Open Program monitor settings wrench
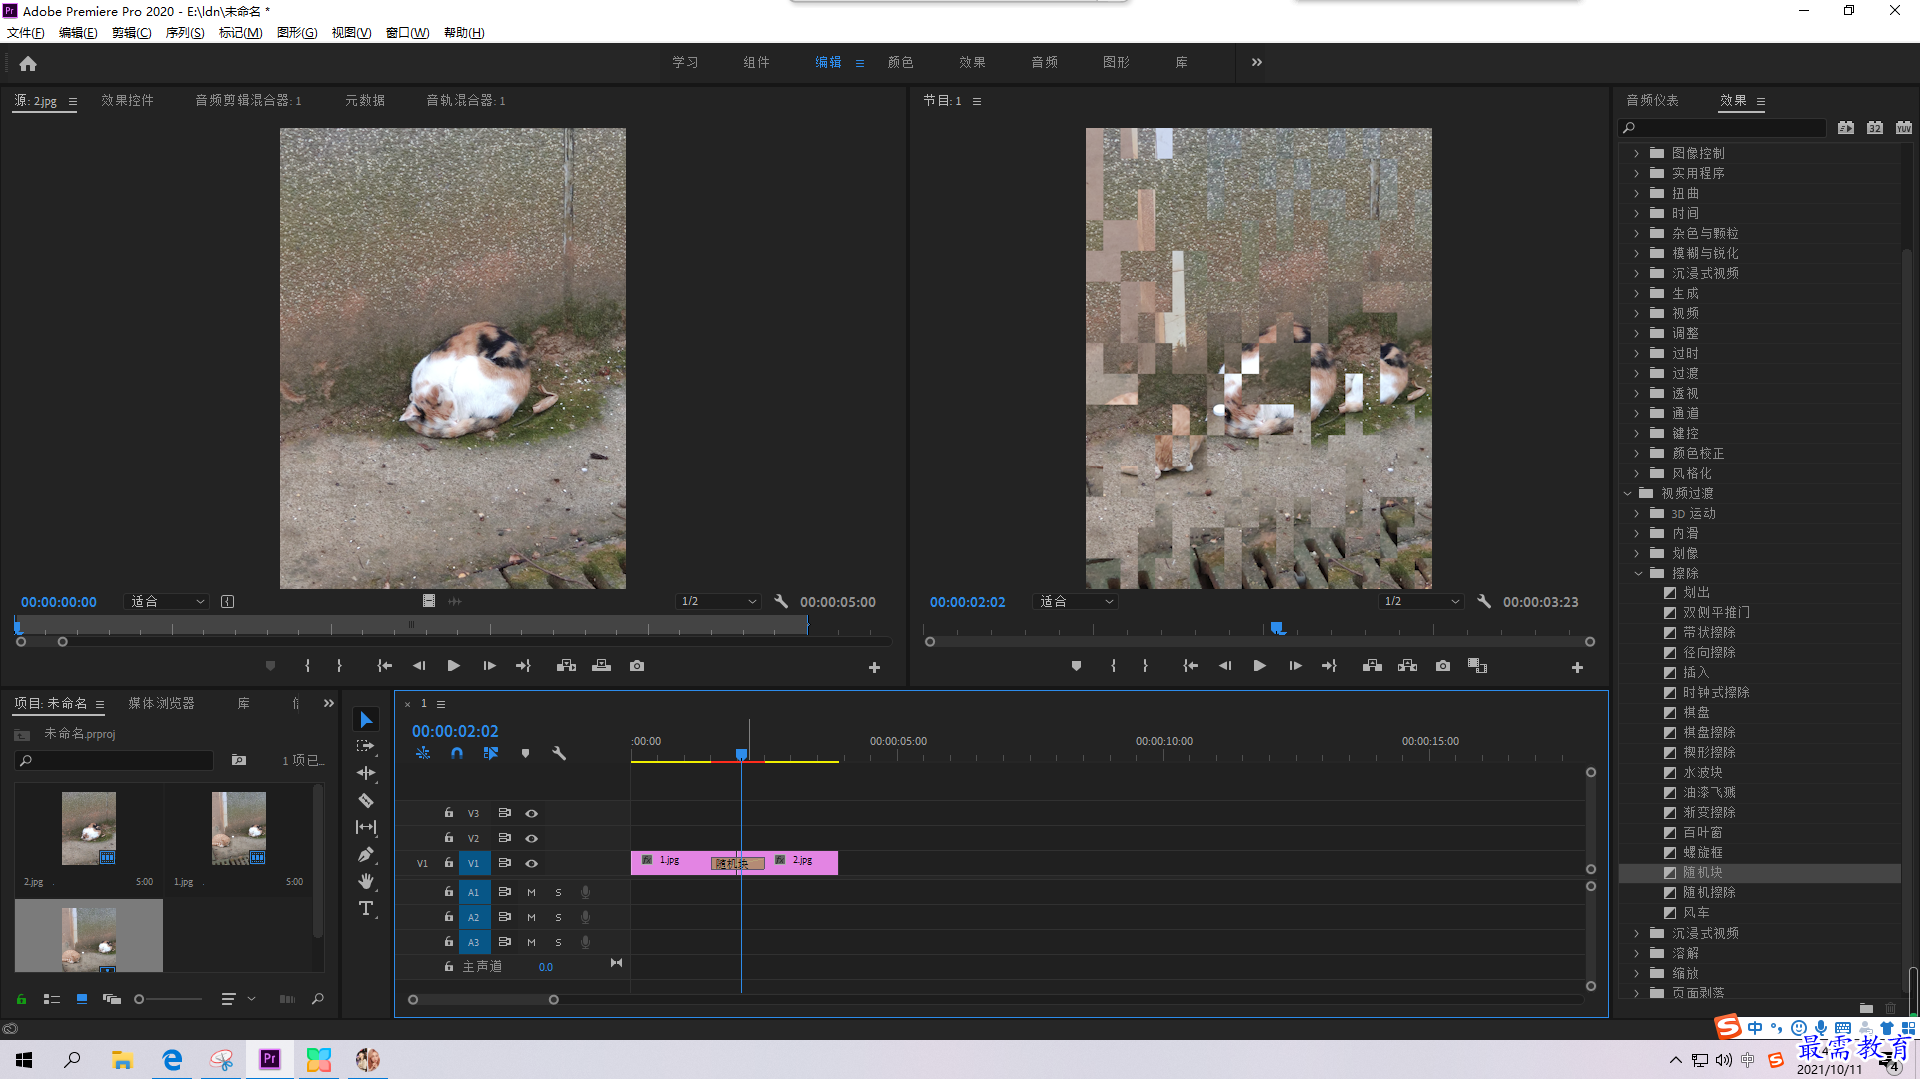 click(x=1484, y=602)
